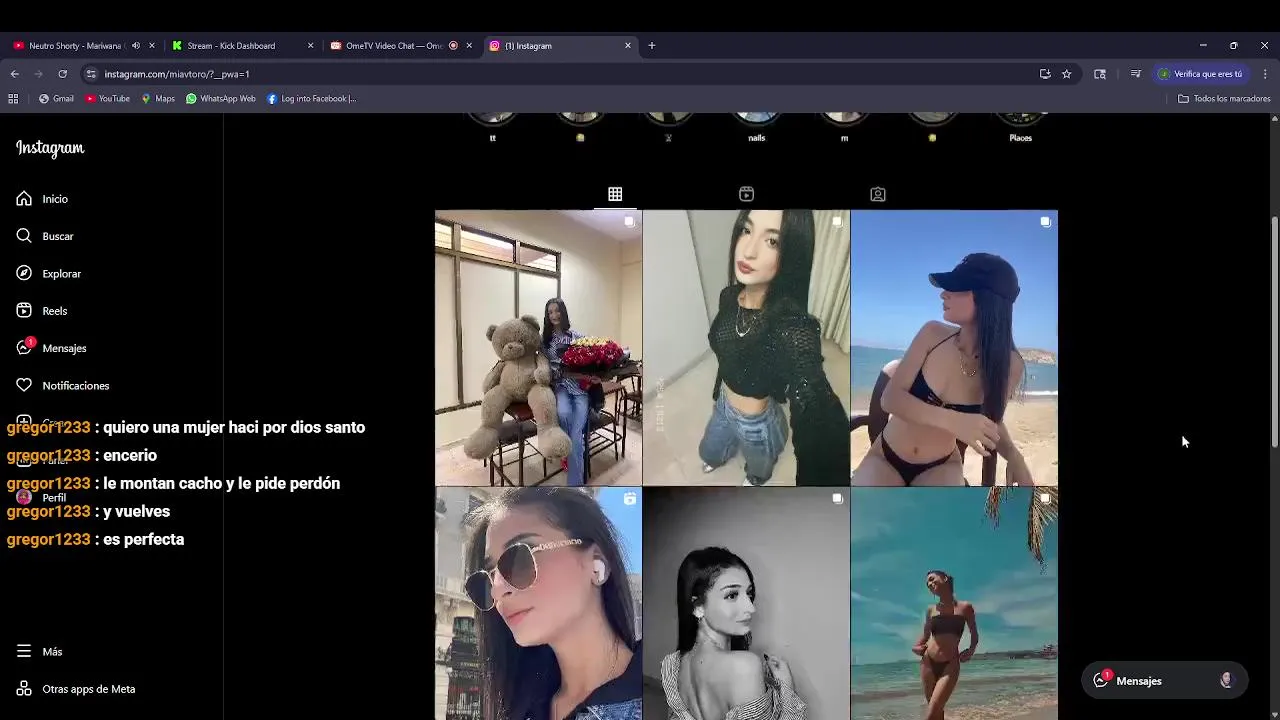
Task: Open black knit top selfie post
Action: (746, 348)
